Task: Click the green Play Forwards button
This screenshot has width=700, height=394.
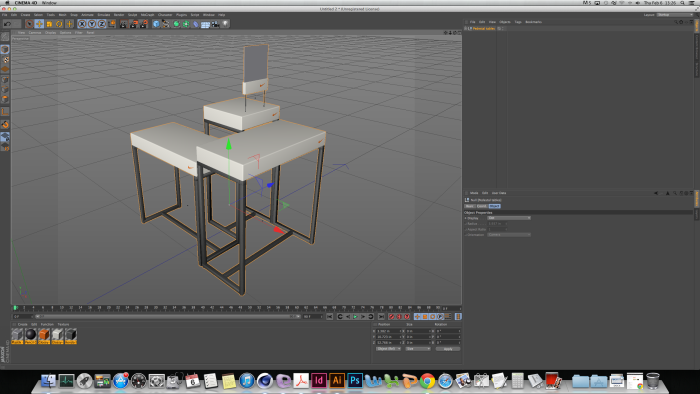Action: tap(355, 317)
